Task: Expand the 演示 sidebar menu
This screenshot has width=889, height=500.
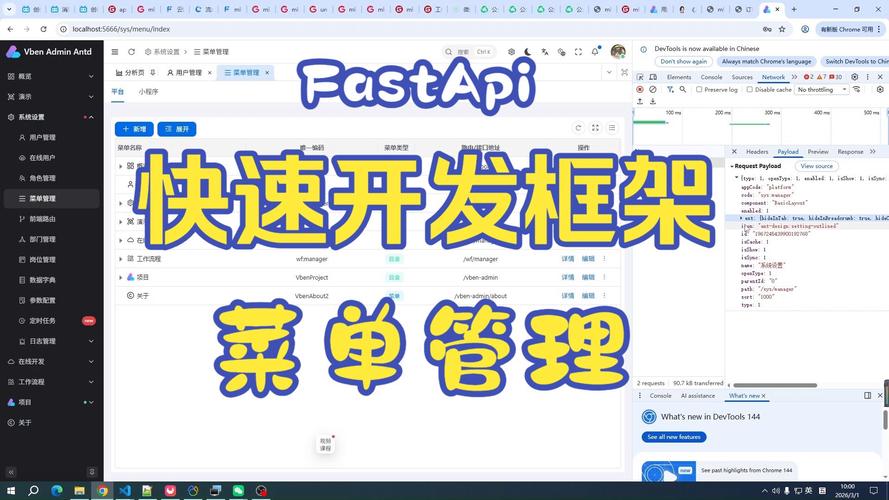Action: point(52,96)
